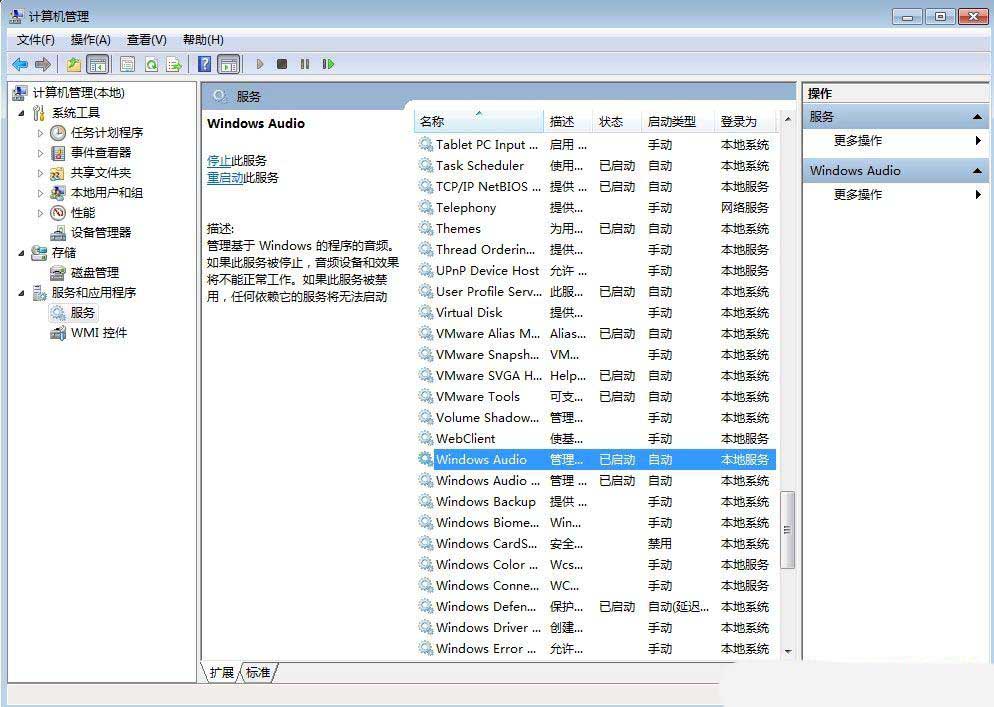The image size is (994, 707).
Task: Click the services list scroll down arrow
Action: [x=788, y=651]
